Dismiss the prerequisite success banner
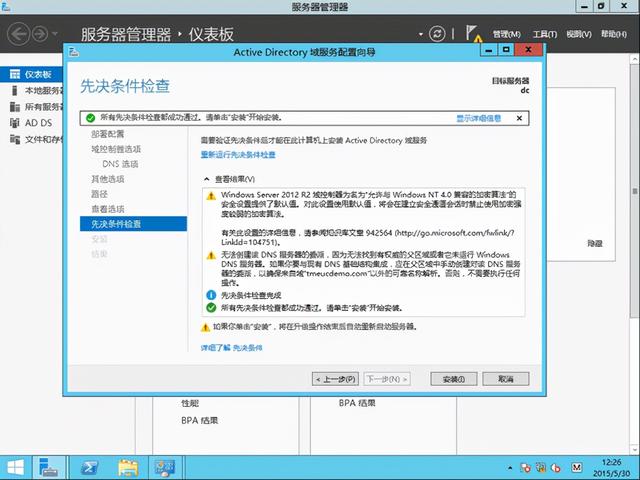The width and height of the screenshot is (640, 480). click(519, 118)
